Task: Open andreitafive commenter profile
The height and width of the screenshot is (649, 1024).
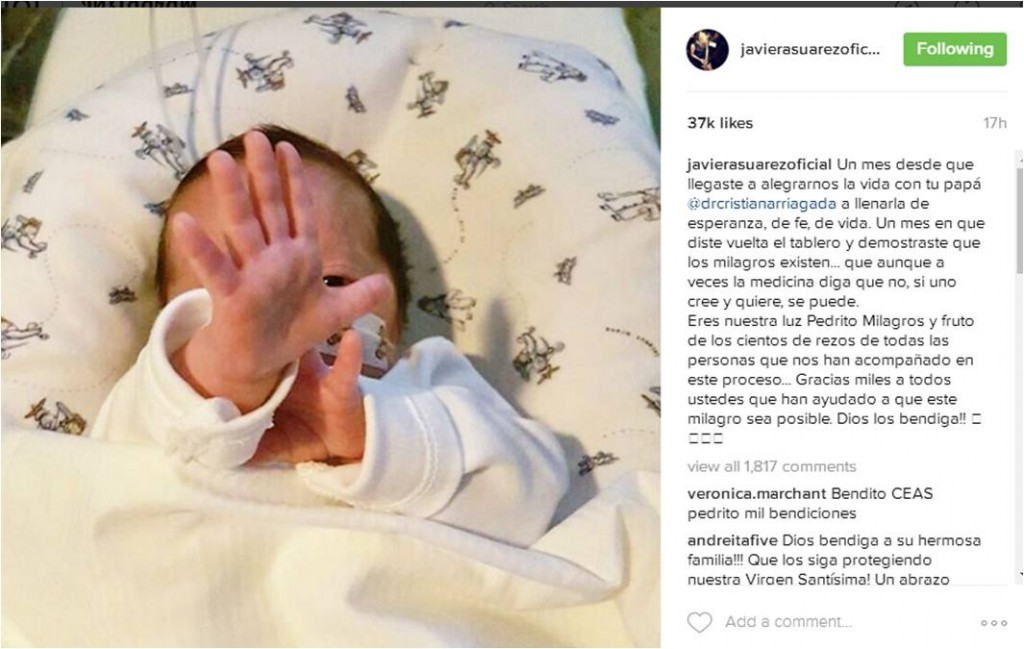Action: click(x=732, y=541)
